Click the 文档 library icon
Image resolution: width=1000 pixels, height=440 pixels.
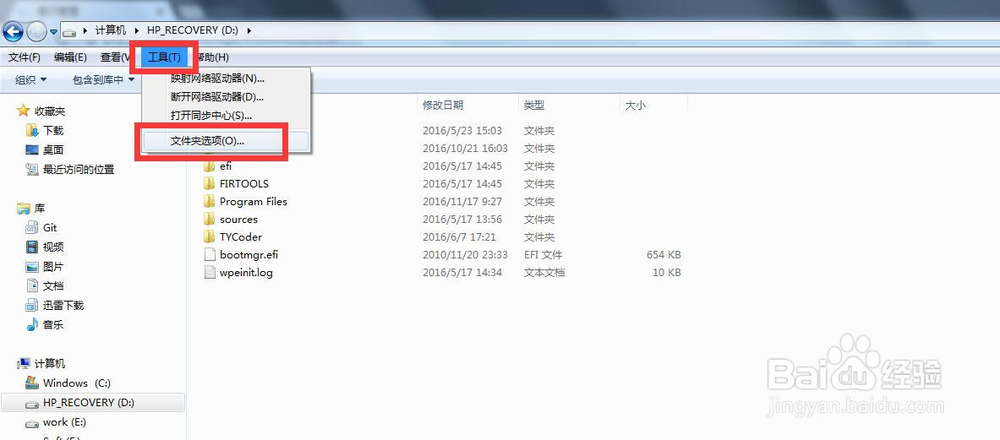[33, 286]
